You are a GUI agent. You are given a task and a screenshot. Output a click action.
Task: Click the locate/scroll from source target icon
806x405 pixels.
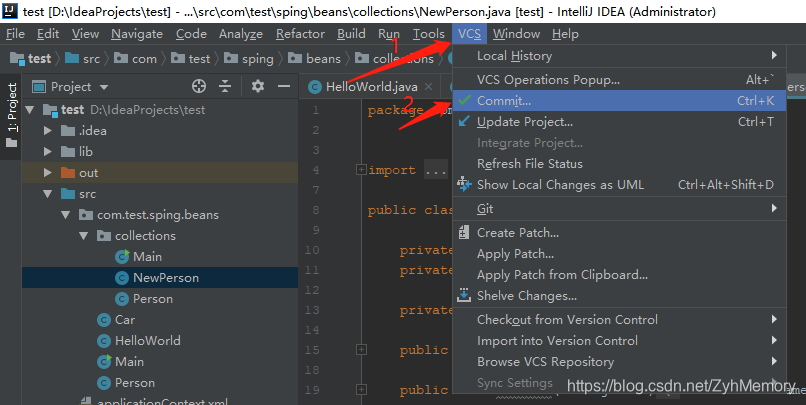(x=199, y=86)
